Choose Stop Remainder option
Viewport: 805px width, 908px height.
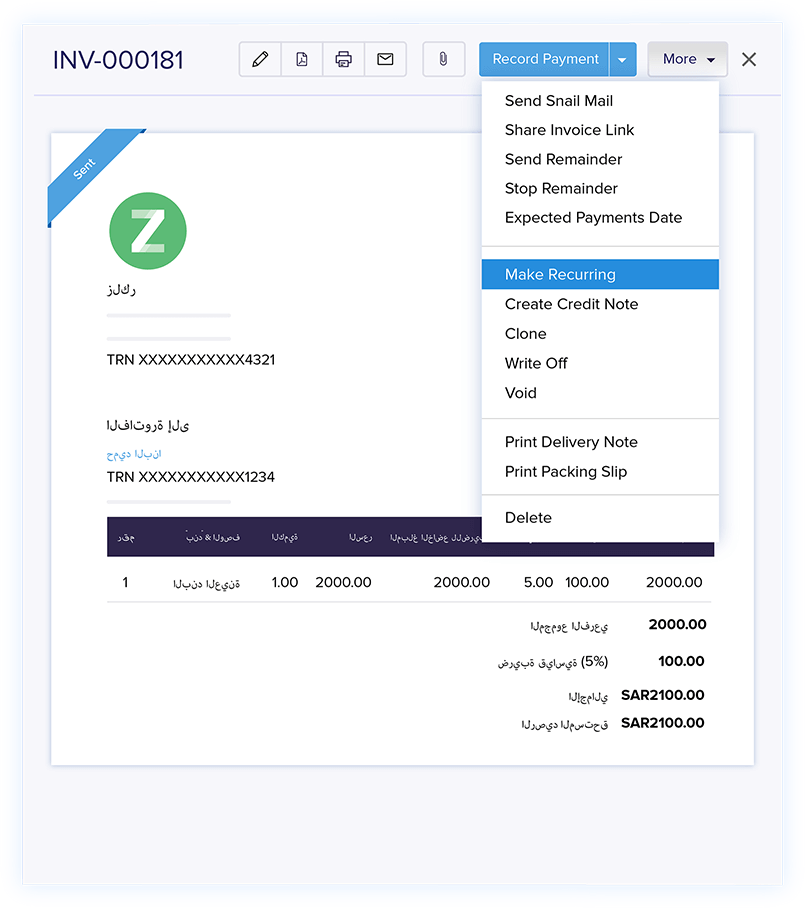click(x=600, y=188)
